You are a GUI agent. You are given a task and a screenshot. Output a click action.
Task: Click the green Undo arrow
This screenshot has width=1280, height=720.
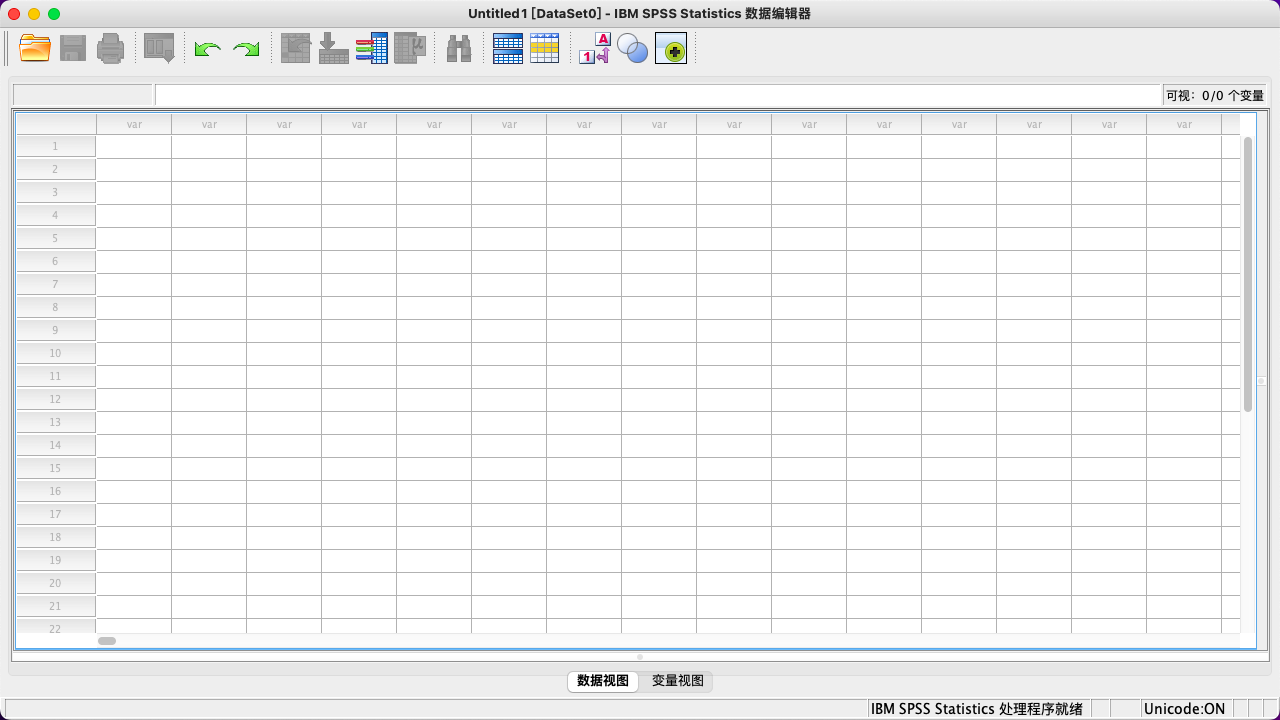pos(208,48)
